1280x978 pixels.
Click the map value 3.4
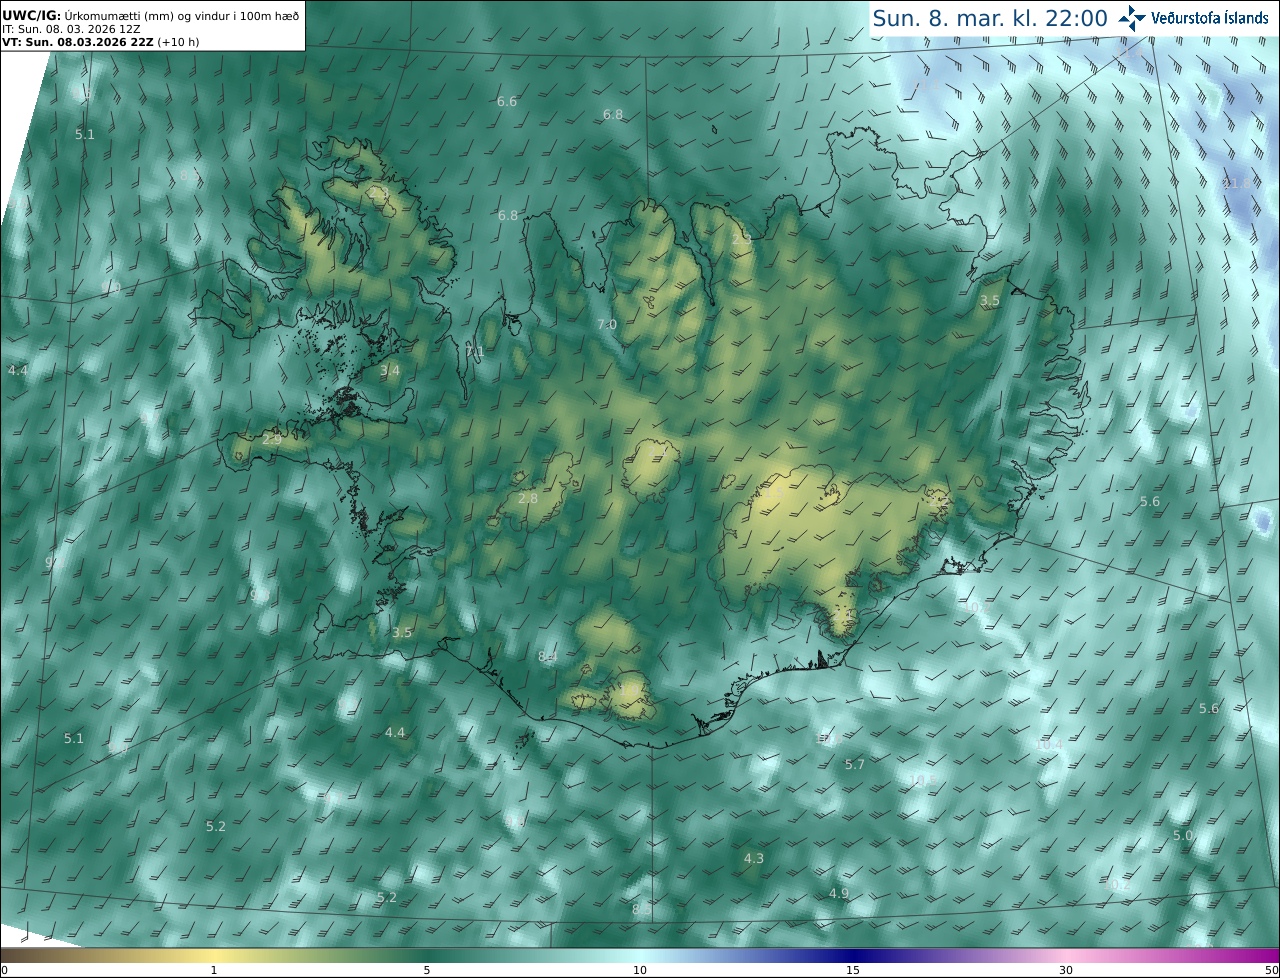pyautogui.click(x=390, y=371)
